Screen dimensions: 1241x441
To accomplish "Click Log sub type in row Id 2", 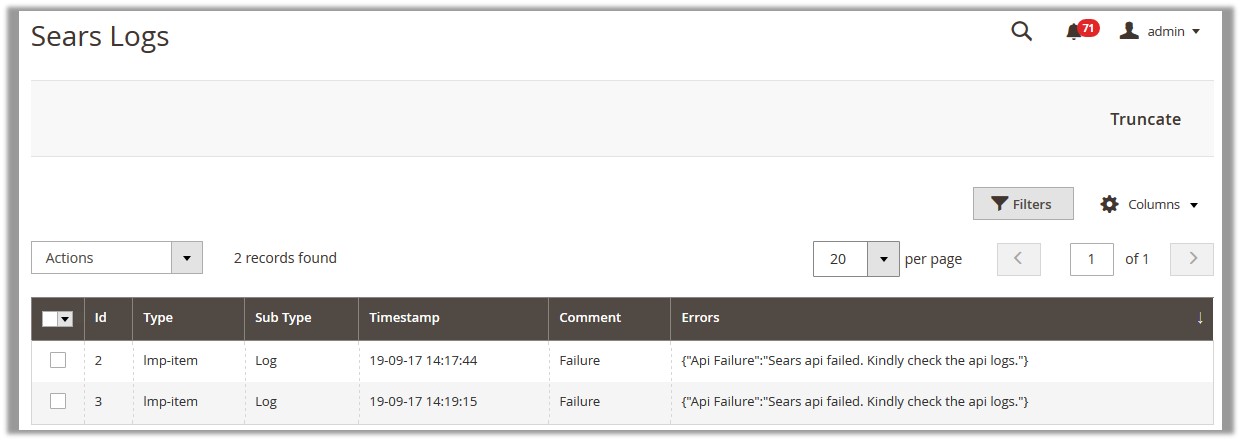I will tap(266, 360).
